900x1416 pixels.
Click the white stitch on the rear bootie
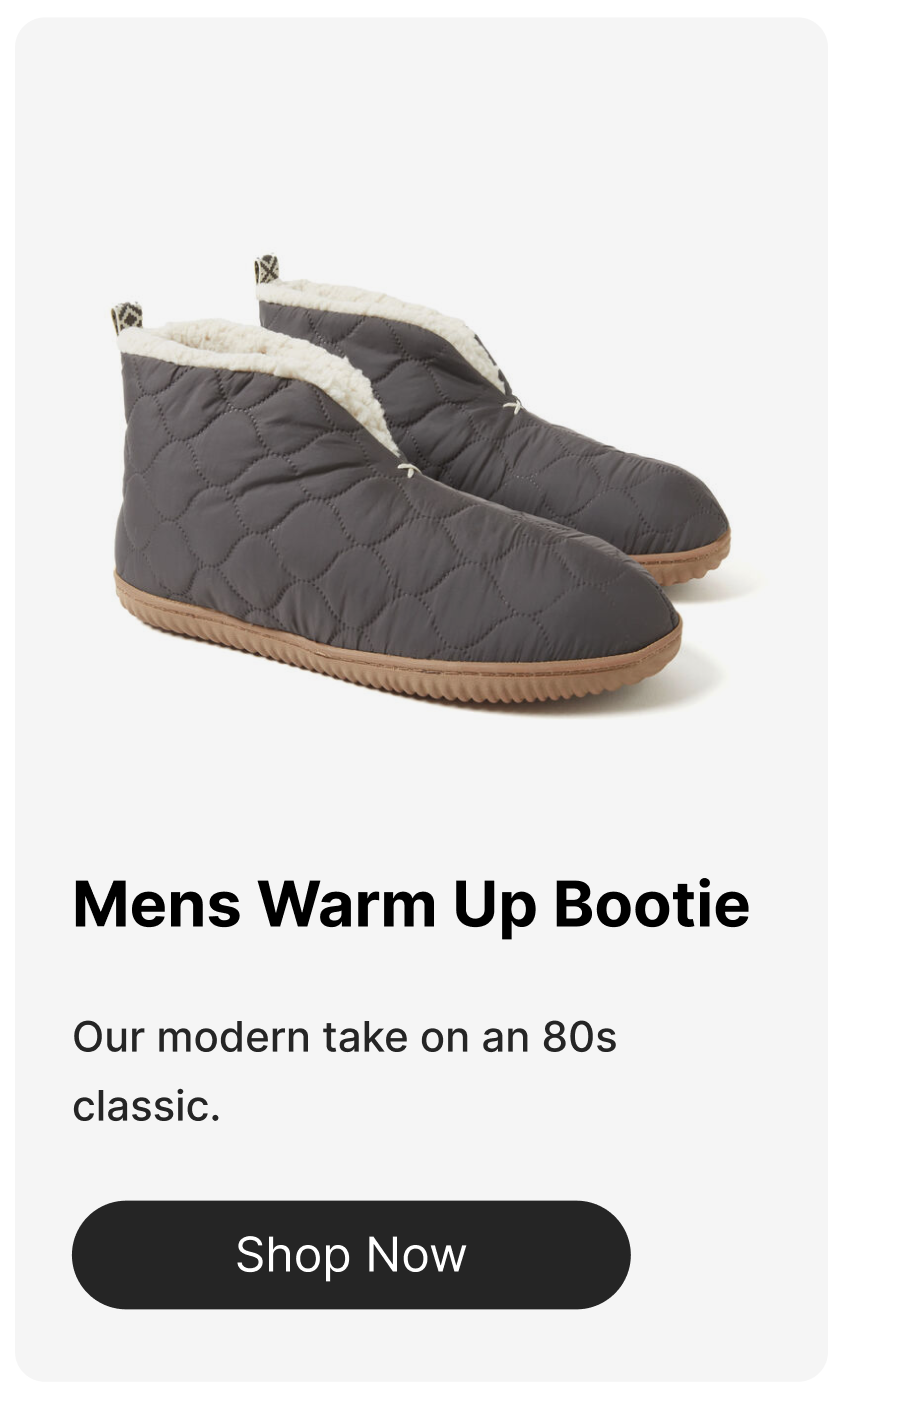[512, 406]
